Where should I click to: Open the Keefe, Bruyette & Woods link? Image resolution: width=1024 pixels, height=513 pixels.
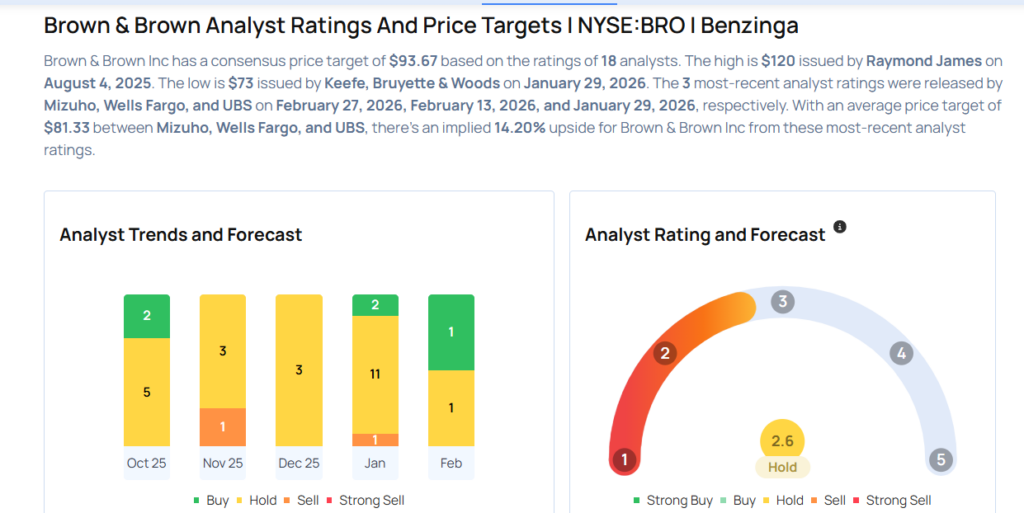tap(412, 82)
